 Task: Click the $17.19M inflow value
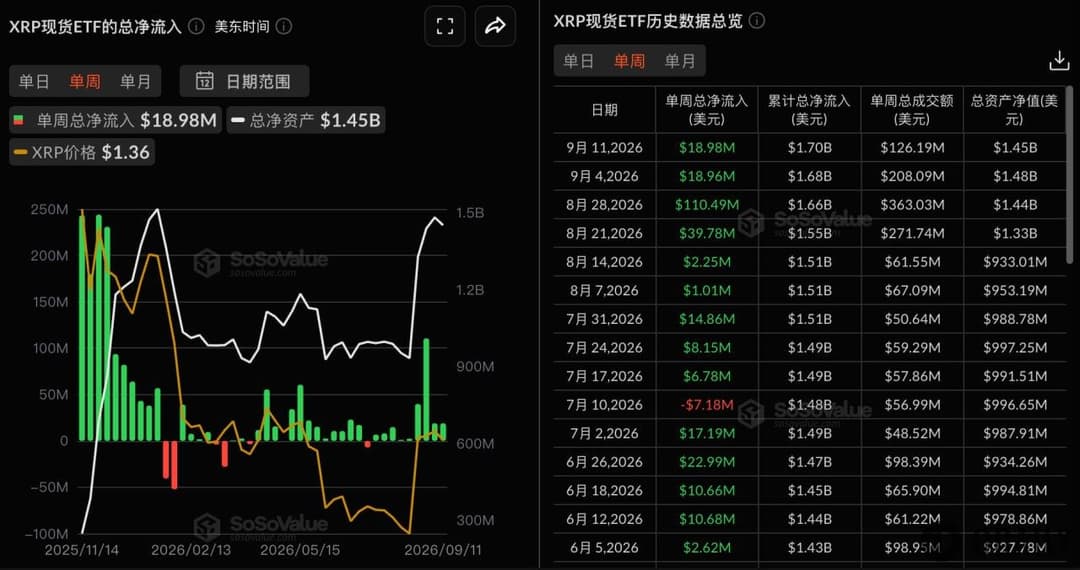707,433
